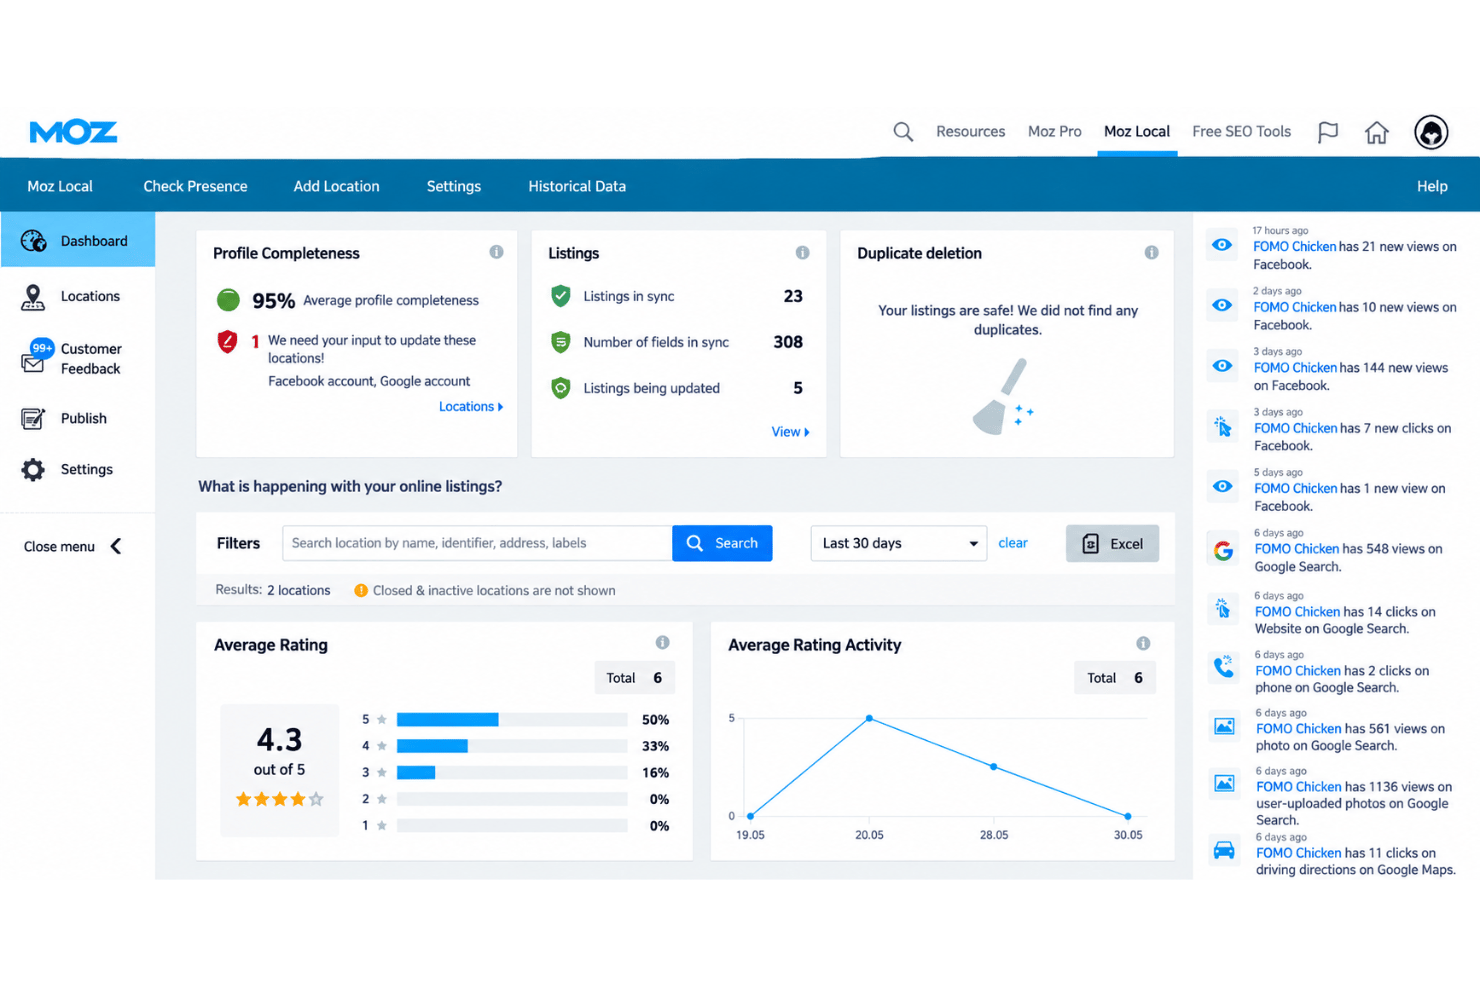Go to the home icon
Viewport: 1480px width, 987px height.
(x=1377, y=132)
